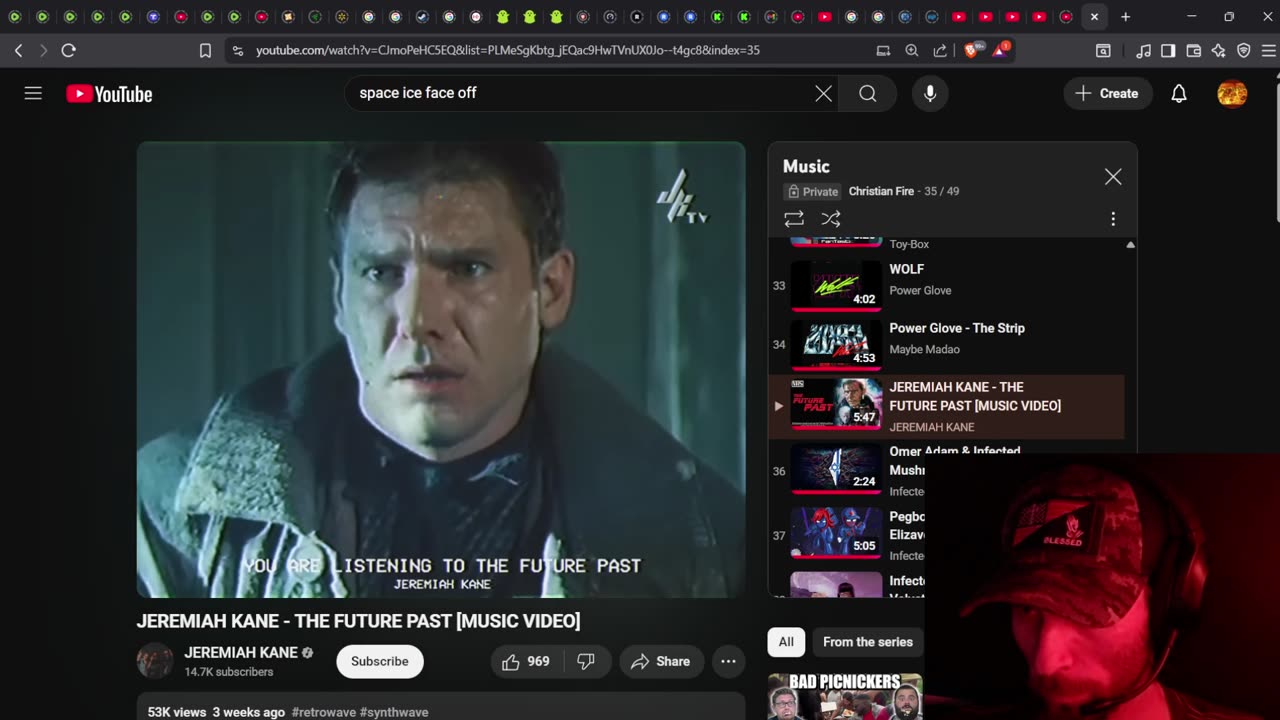Start voice search with the microphone
This screenshot has width=1280, height=720.
[930, 93]
